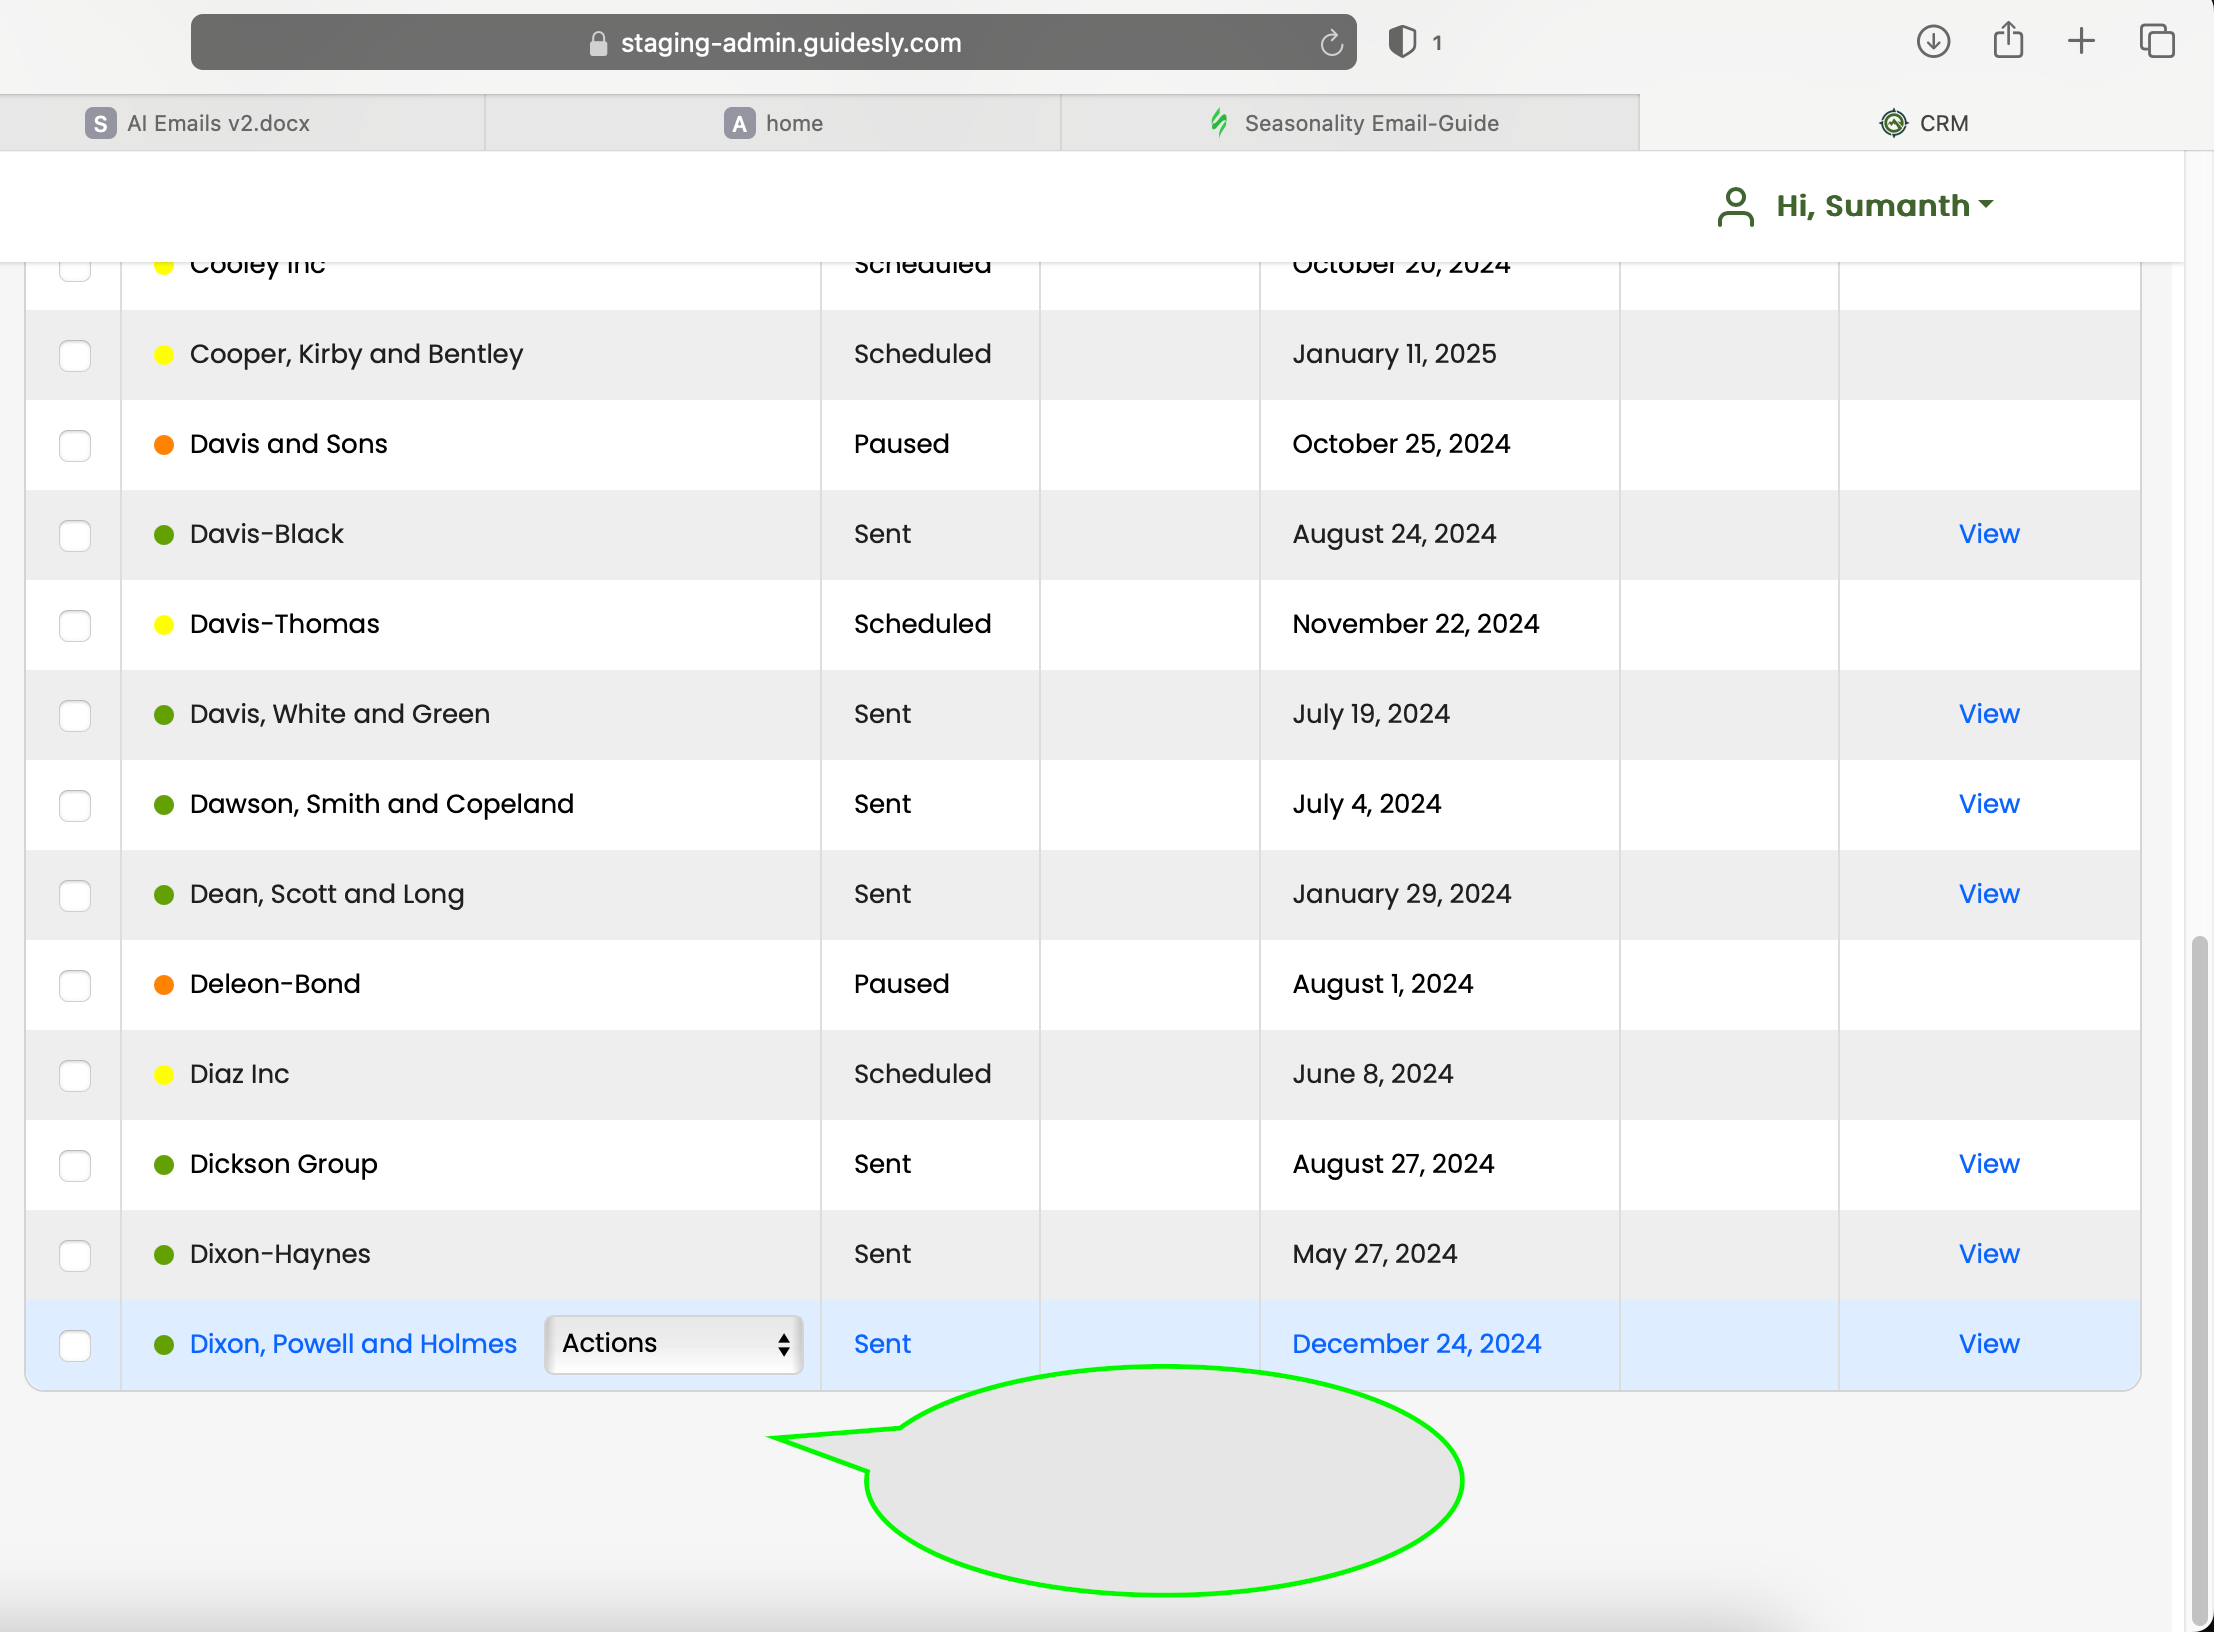Switch to the AI Emails v2.docx tab
Image resolution: width=2214 pixels, height=1632 pixels.
click(218, 123)
